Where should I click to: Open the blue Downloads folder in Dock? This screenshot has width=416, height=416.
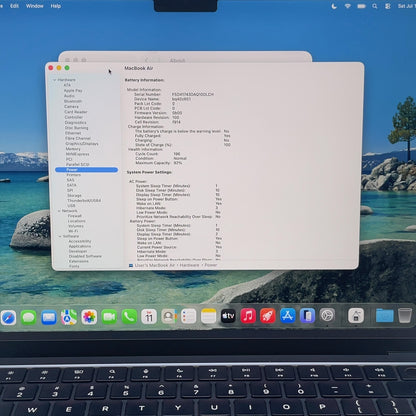tap(384, 315)
